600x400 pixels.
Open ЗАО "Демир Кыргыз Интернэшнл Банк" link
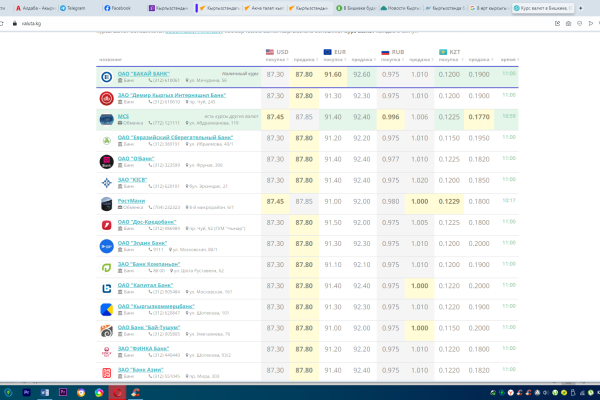(x=172, y=95)
